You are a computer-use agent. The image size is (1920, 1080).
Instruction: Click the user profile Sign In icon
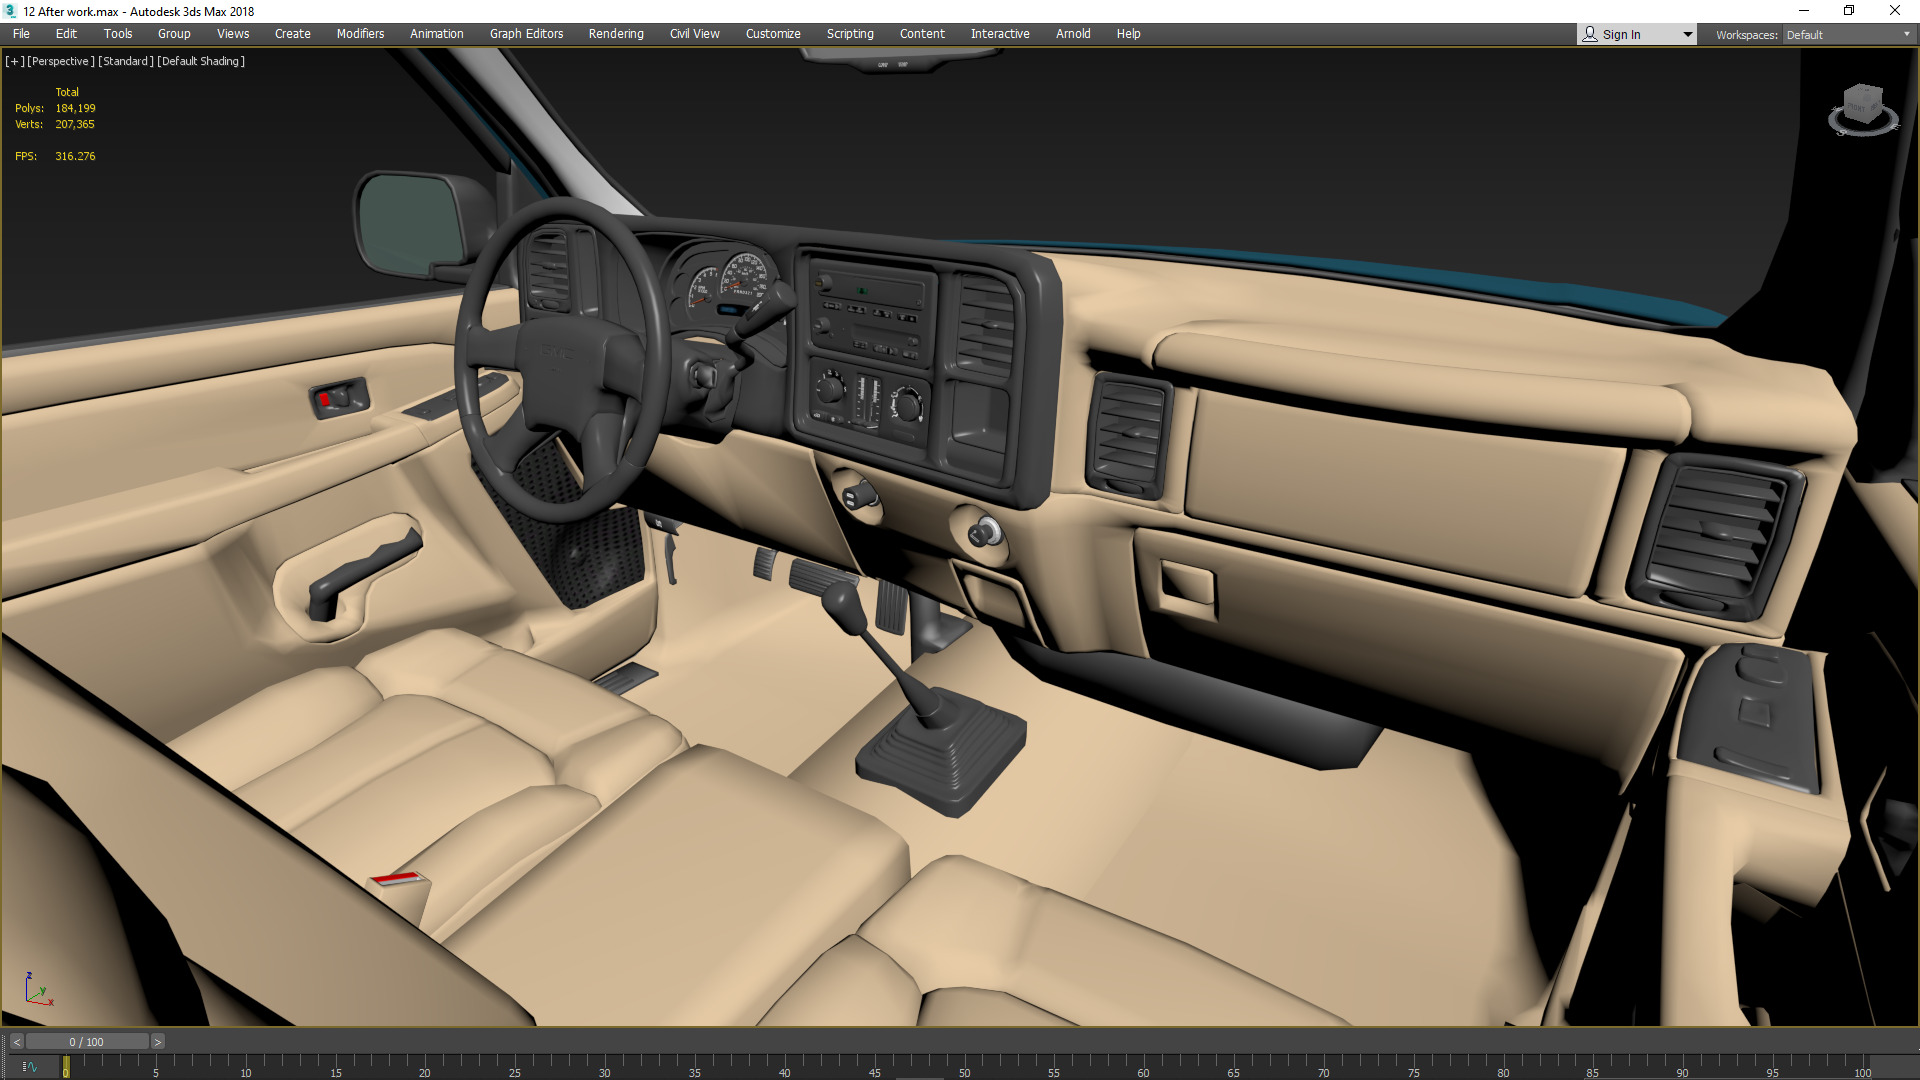[1590, 34]
